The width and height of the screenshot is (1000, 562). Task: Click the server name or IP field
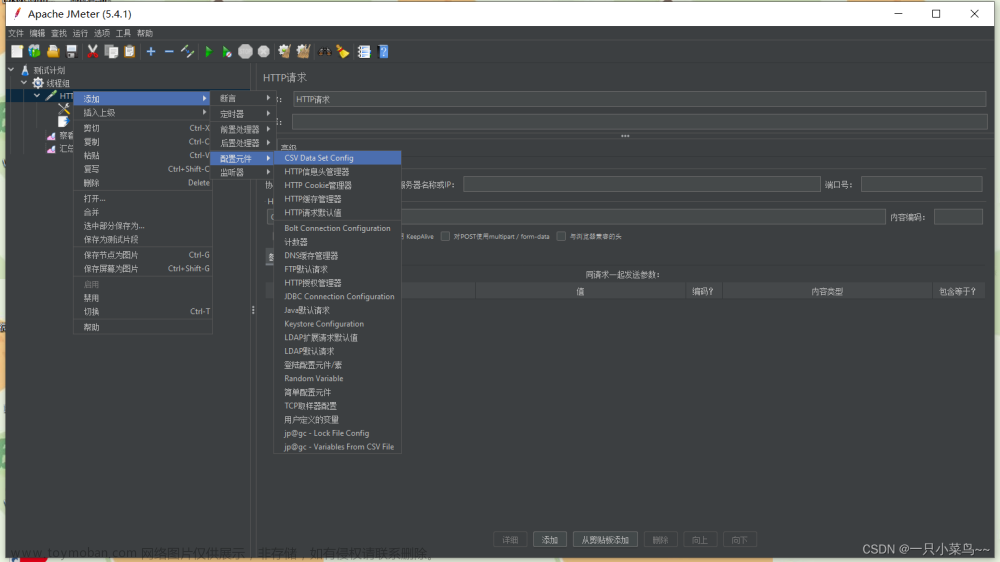[642, 184]
